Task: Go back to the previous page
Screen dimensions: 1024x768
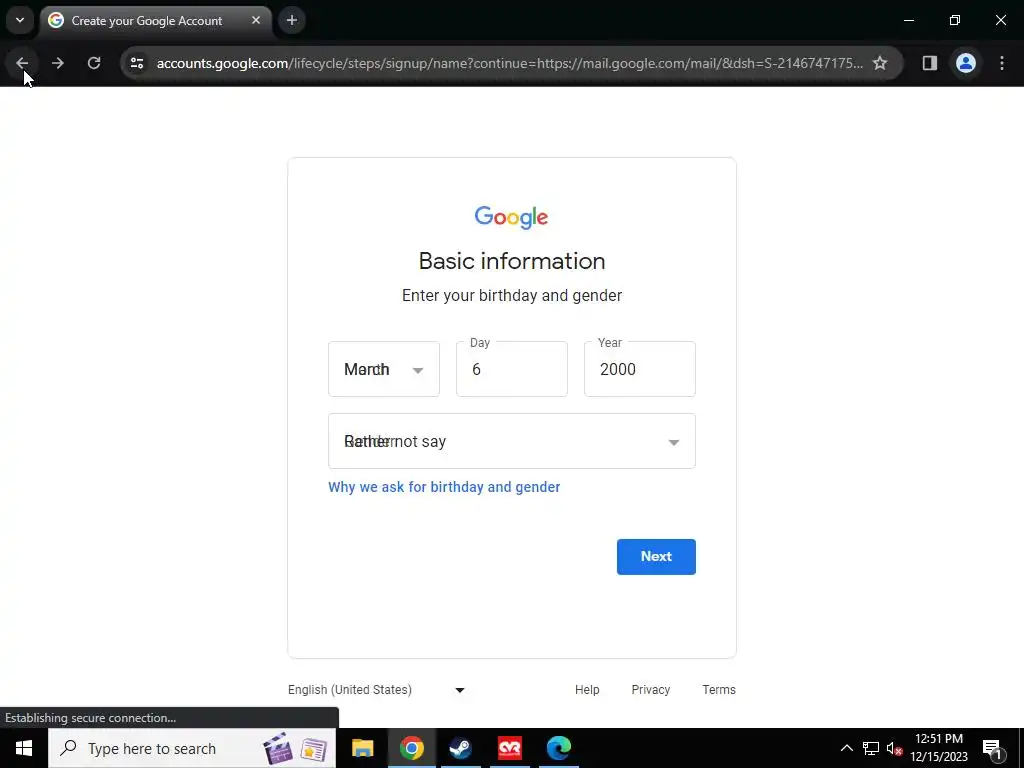Action: pos(22,63)
